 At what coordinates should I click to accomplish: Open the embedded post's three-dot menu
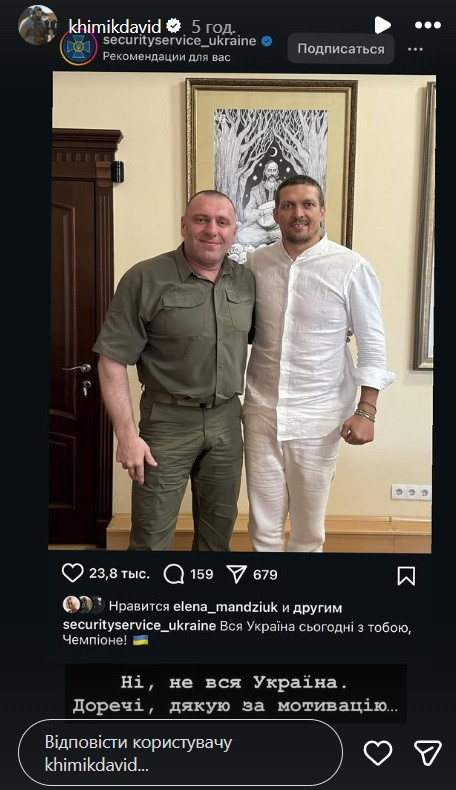pyautogui.click(x=415, y=49)
